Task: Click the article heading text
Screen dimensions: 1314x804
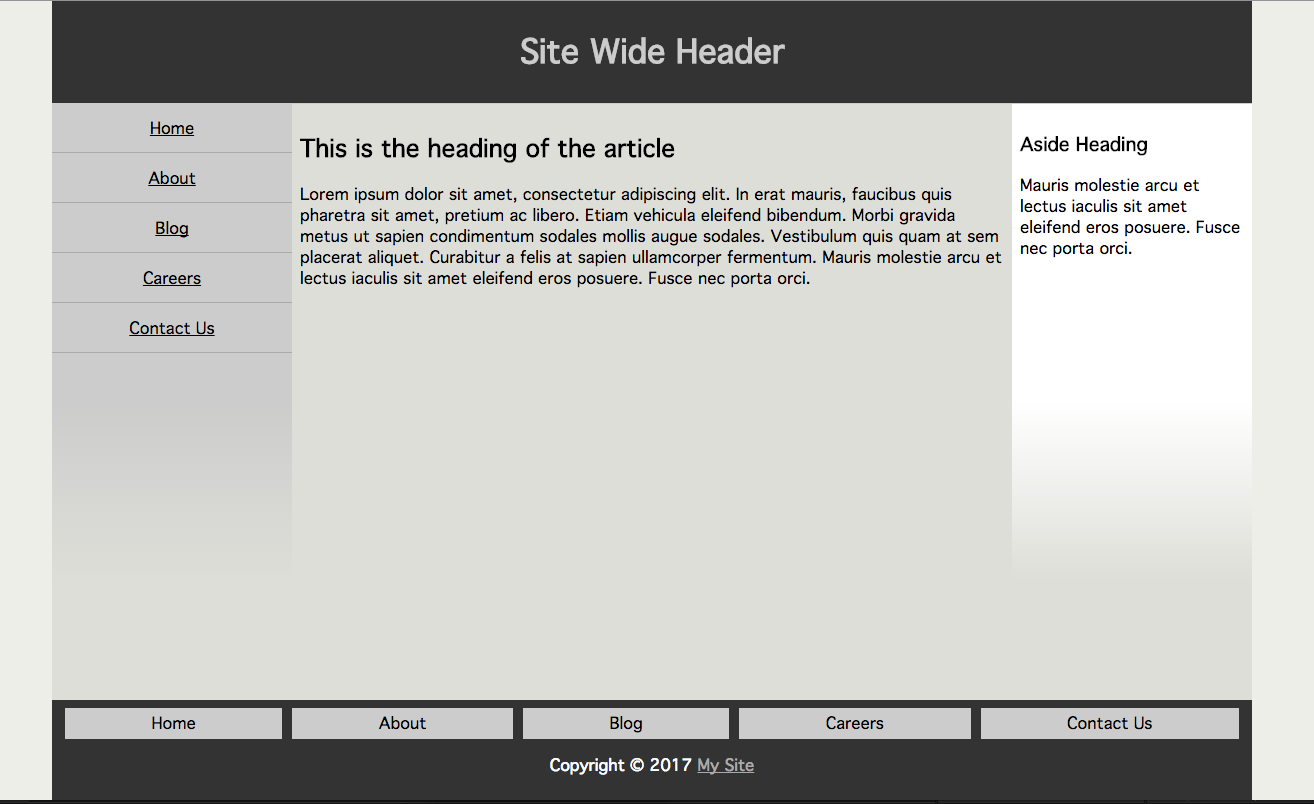Action: click(487, 148)
